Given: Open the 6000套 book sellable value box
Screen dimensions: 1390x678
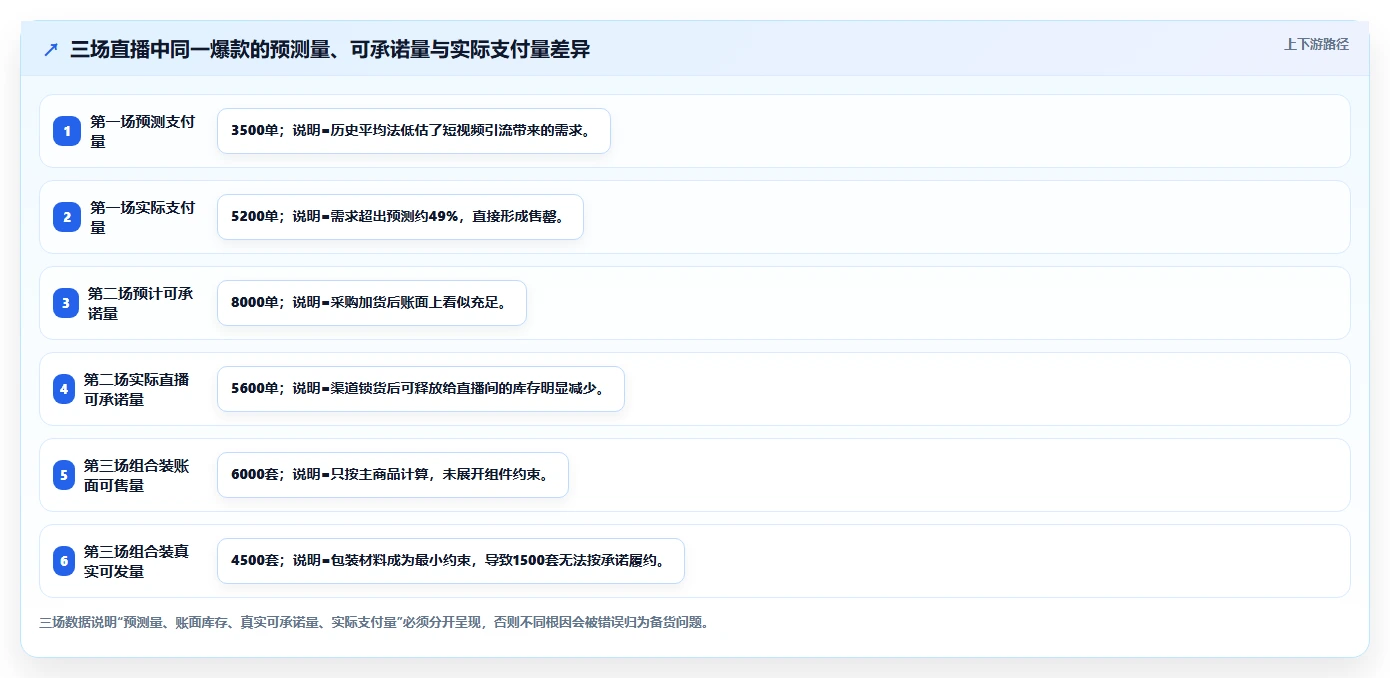Looking at the screenshot, I should [393, 475].
